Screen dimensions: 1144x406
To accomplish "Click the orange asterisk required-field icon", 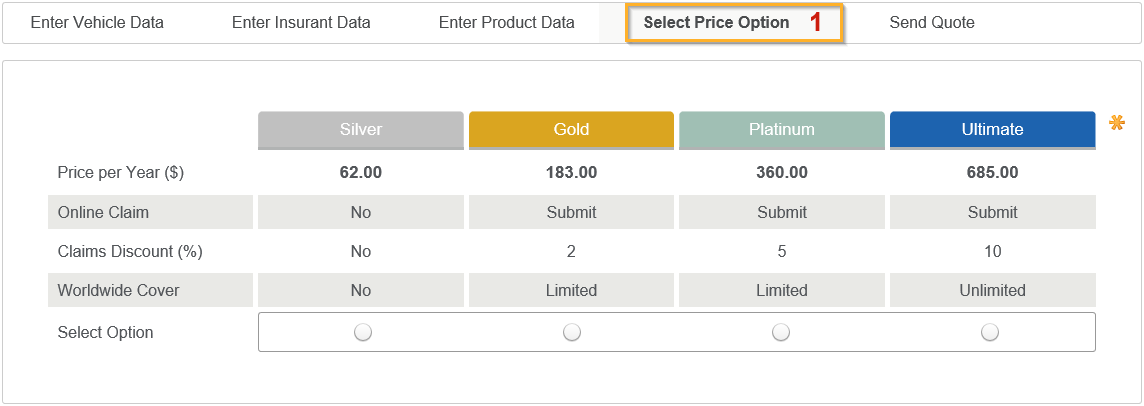I will pyautogui.click(x=1117, y=124).
